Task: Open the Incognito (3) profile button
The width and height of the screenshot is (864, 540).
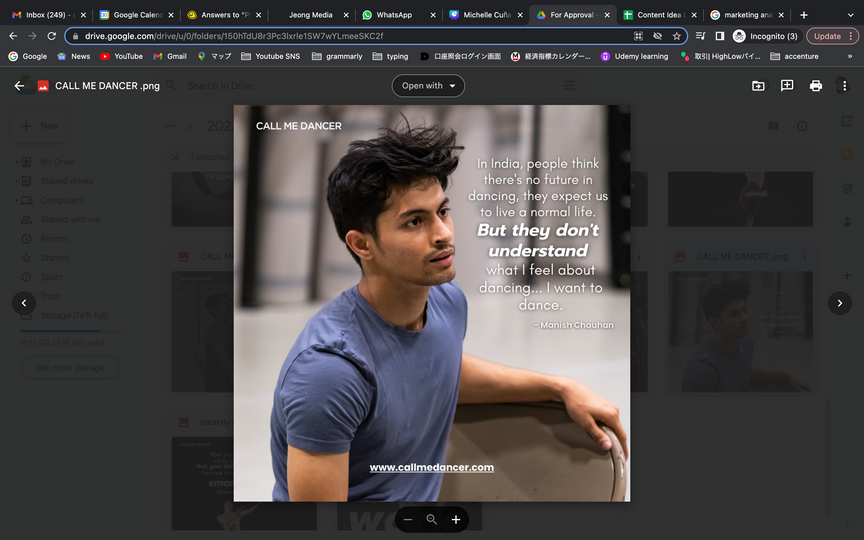Action: tap(765, 36)
